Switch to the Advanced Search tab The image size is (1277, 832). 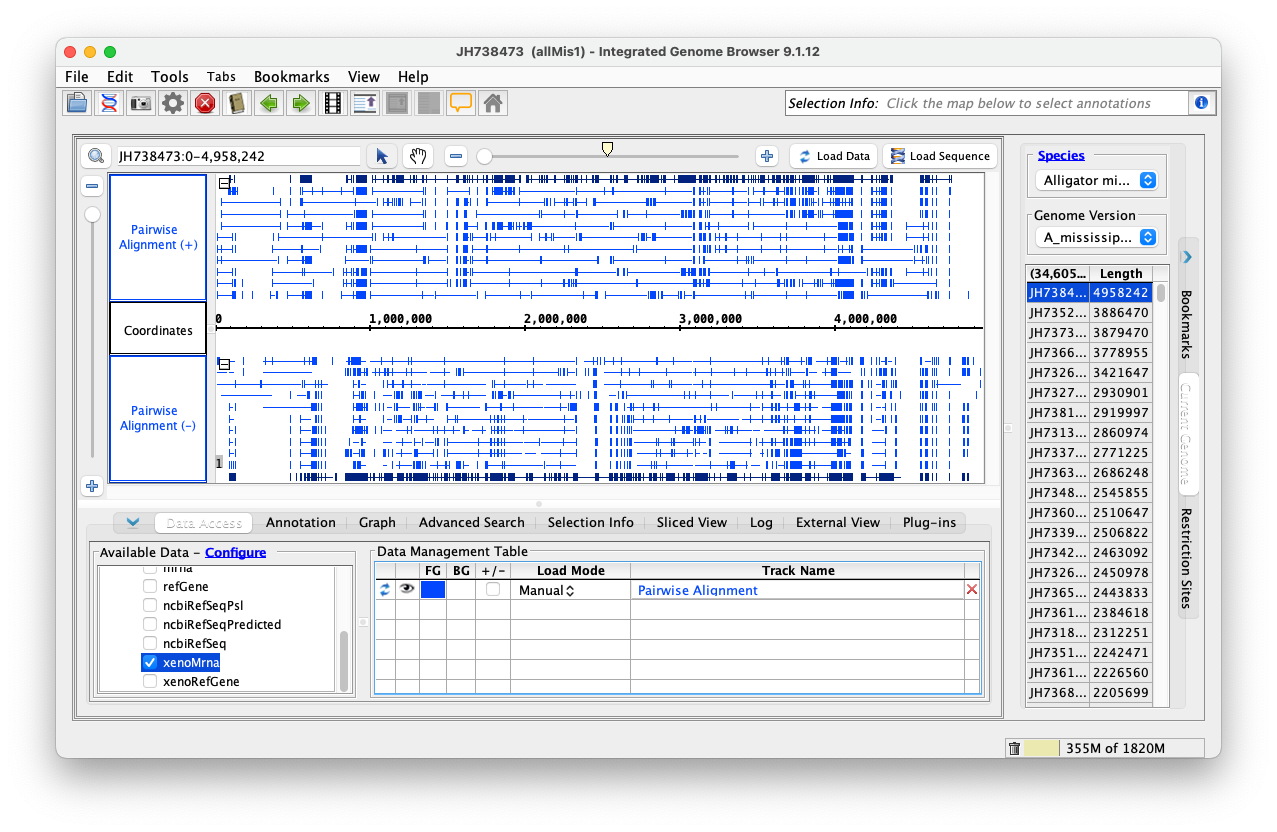(x=471, y=522)
